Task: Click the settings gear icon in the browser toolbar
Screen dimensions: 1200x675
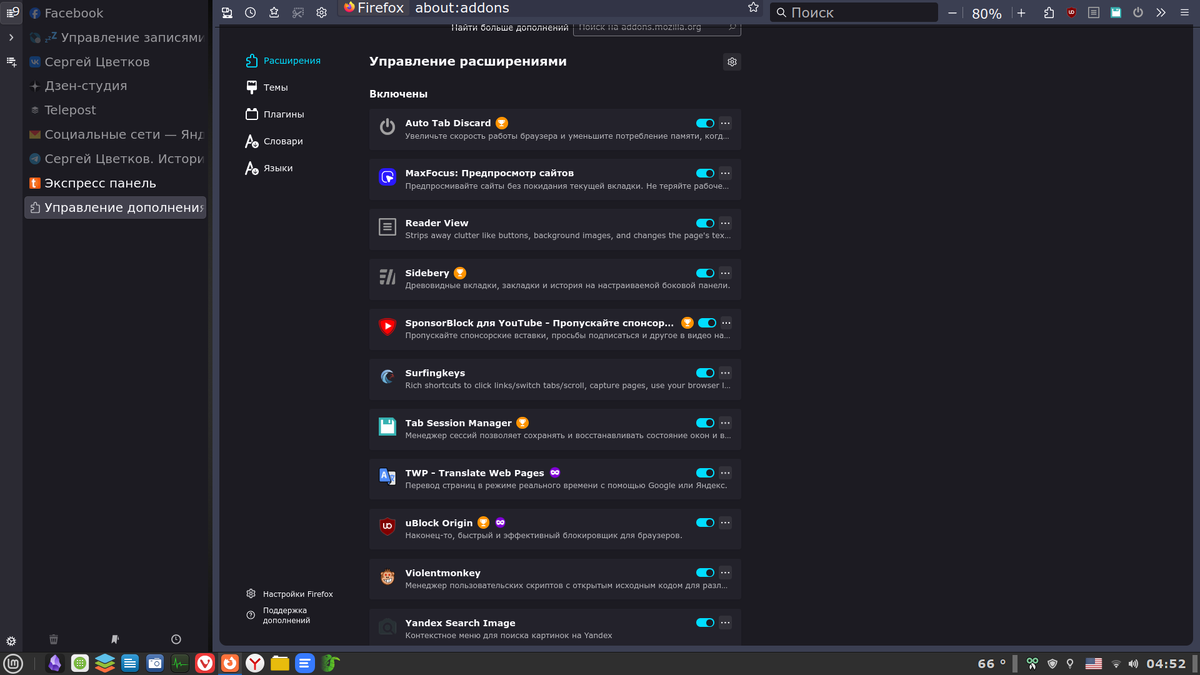Action: (x=321, y=13)
